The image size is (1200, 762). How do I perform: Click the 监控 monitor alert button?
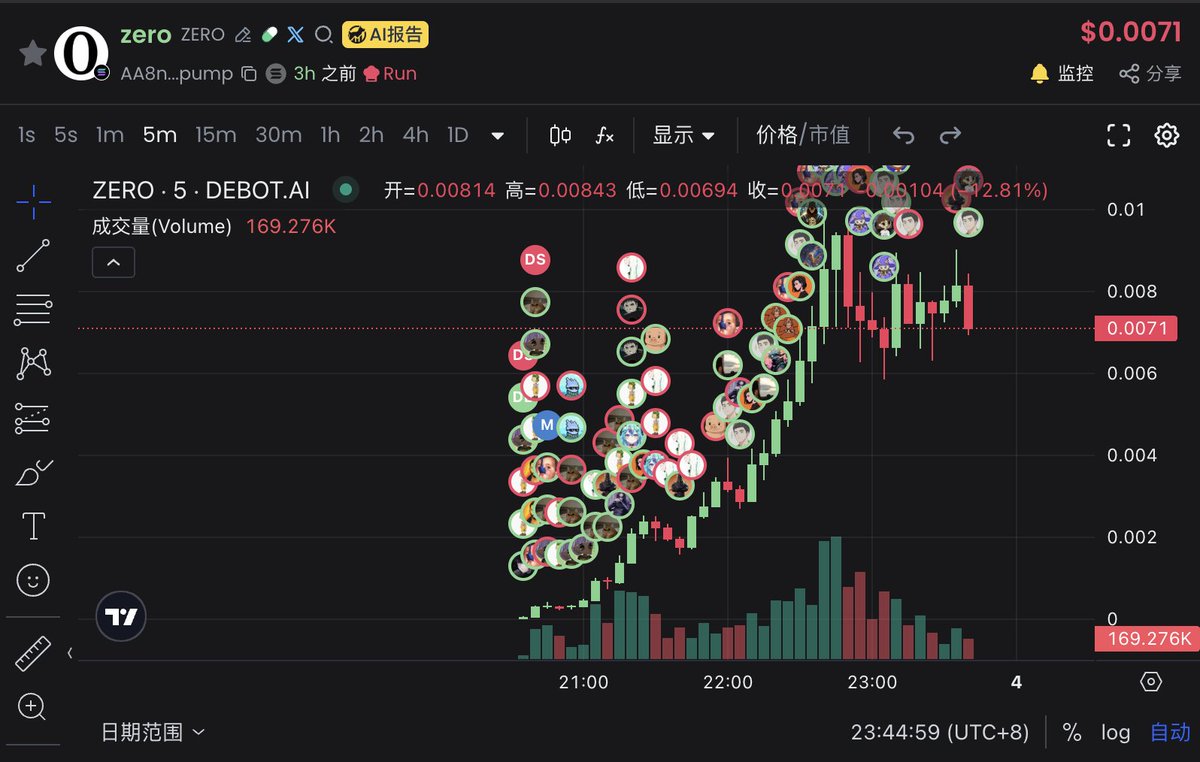1062,73
